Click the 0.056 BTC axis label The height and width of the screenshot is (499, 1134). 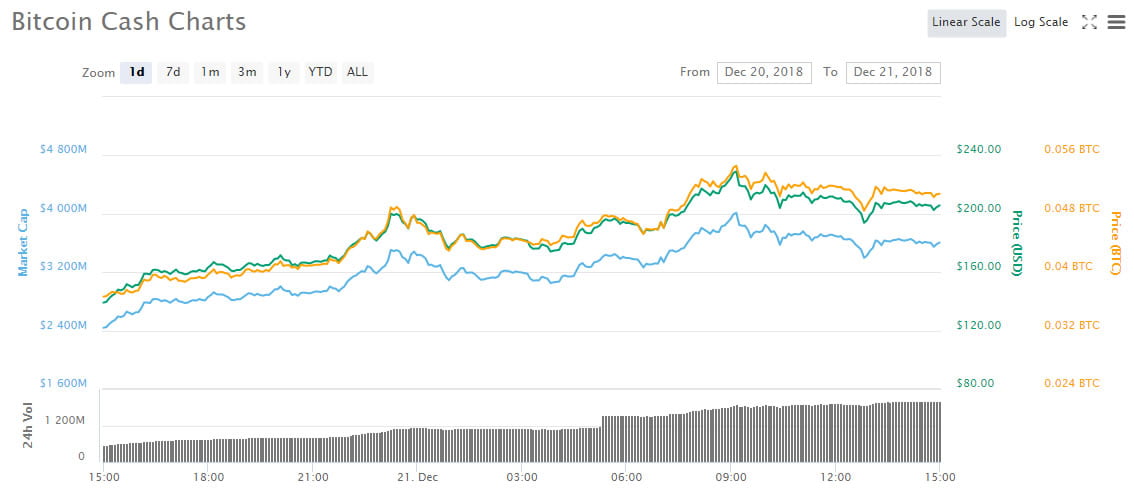(x=1071, y=150)
